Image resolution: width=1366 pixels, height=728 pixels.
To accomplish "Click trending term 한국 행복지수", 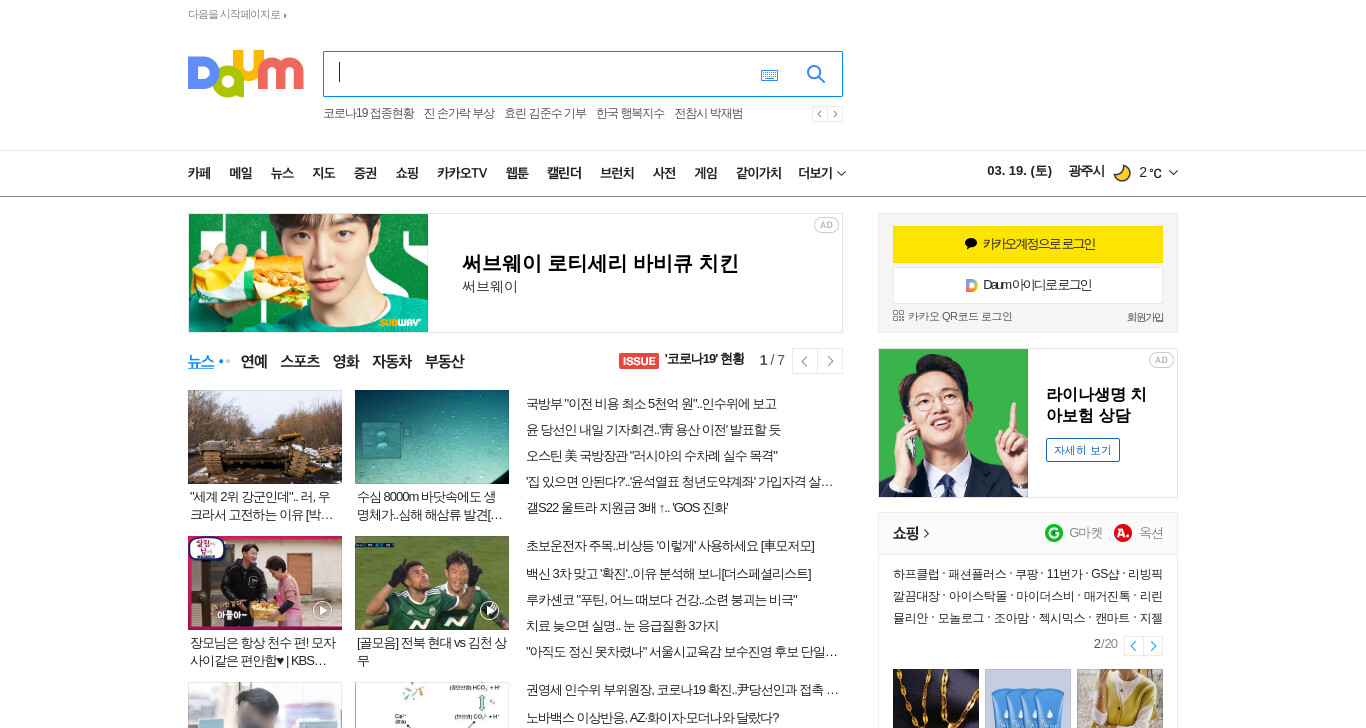I will [x=630, y=114].
